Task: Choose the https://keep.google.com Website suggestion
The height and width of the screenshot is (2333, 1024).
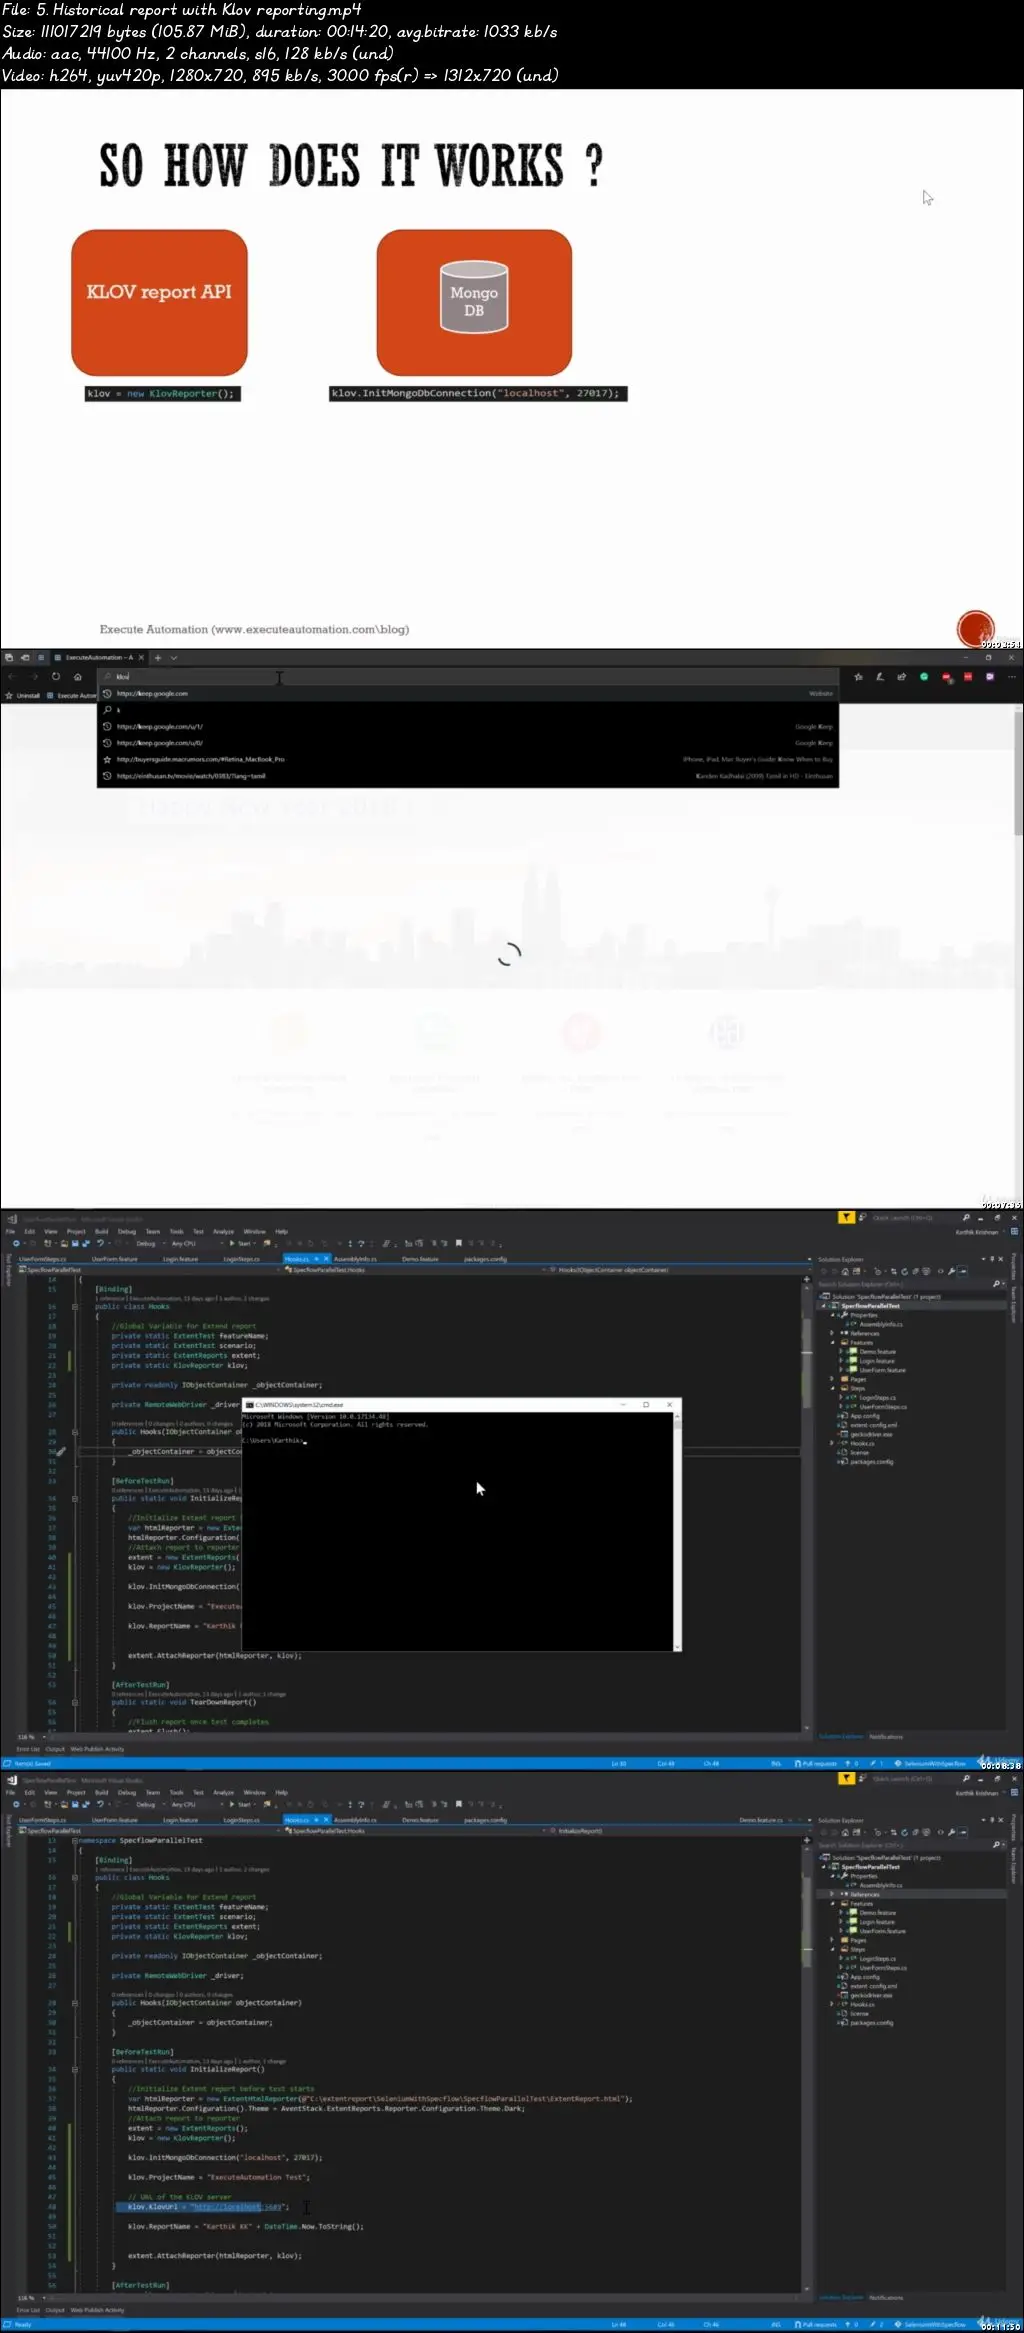Action: click(x=468, y=693)
